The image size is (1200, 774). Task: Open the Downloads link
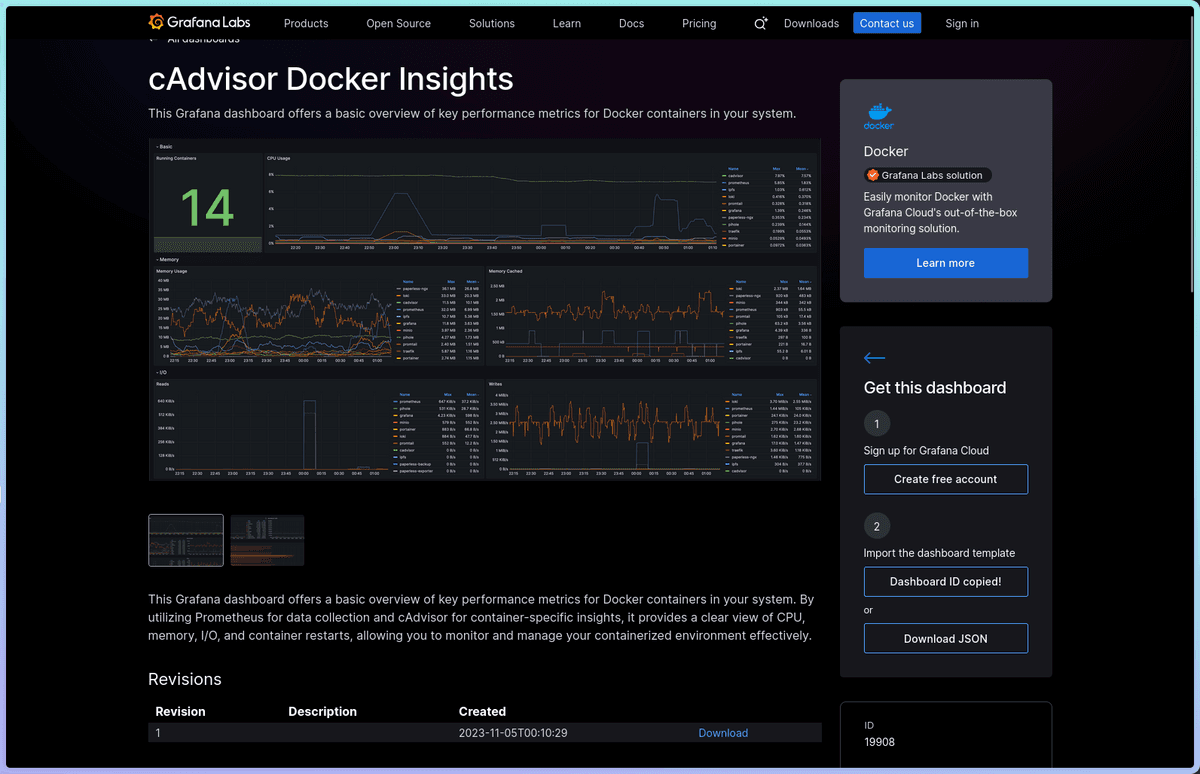coord(811,23)
